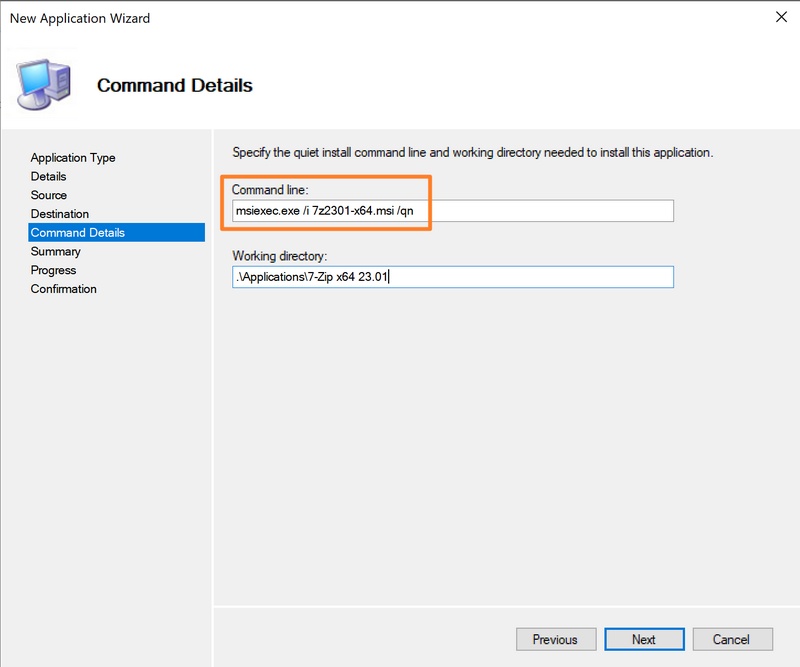Click the computer wizard icon in header
This screenshot has width=800, height=667.
pos(45,83)
